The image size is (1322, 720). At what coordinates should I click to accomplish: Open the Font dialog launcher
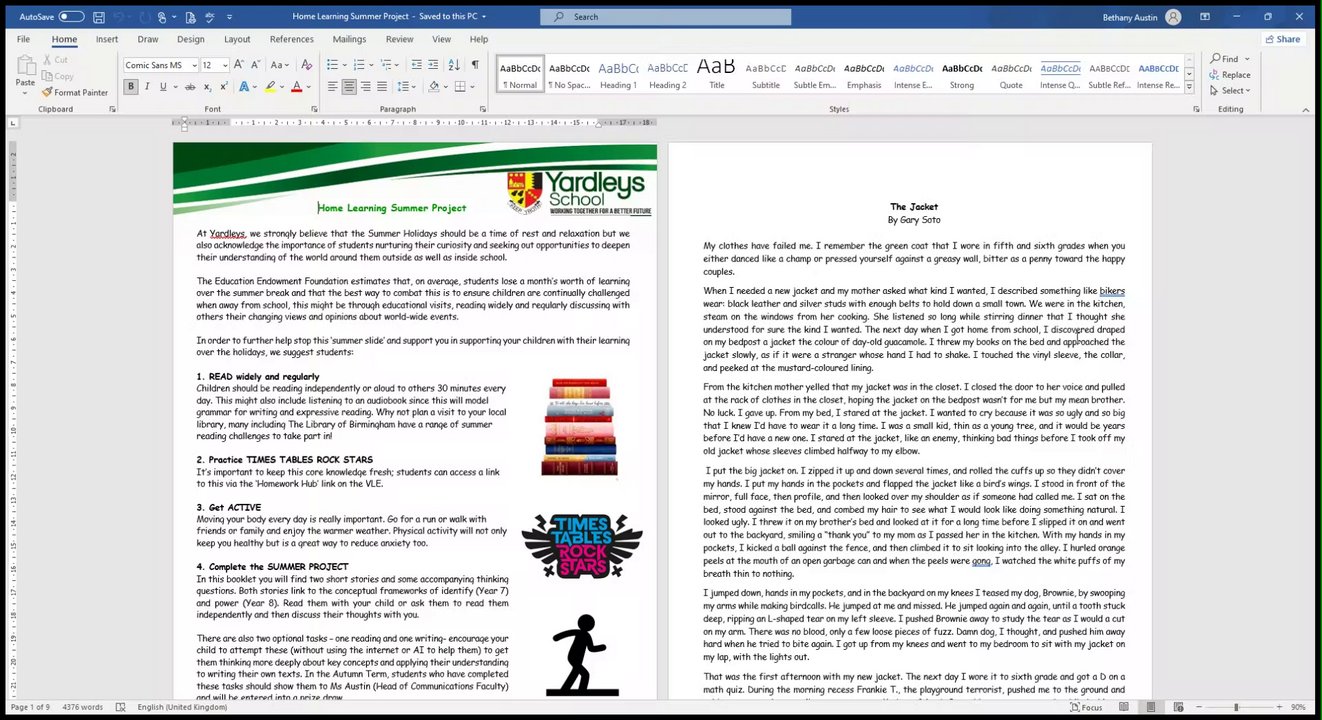[314, 109]
